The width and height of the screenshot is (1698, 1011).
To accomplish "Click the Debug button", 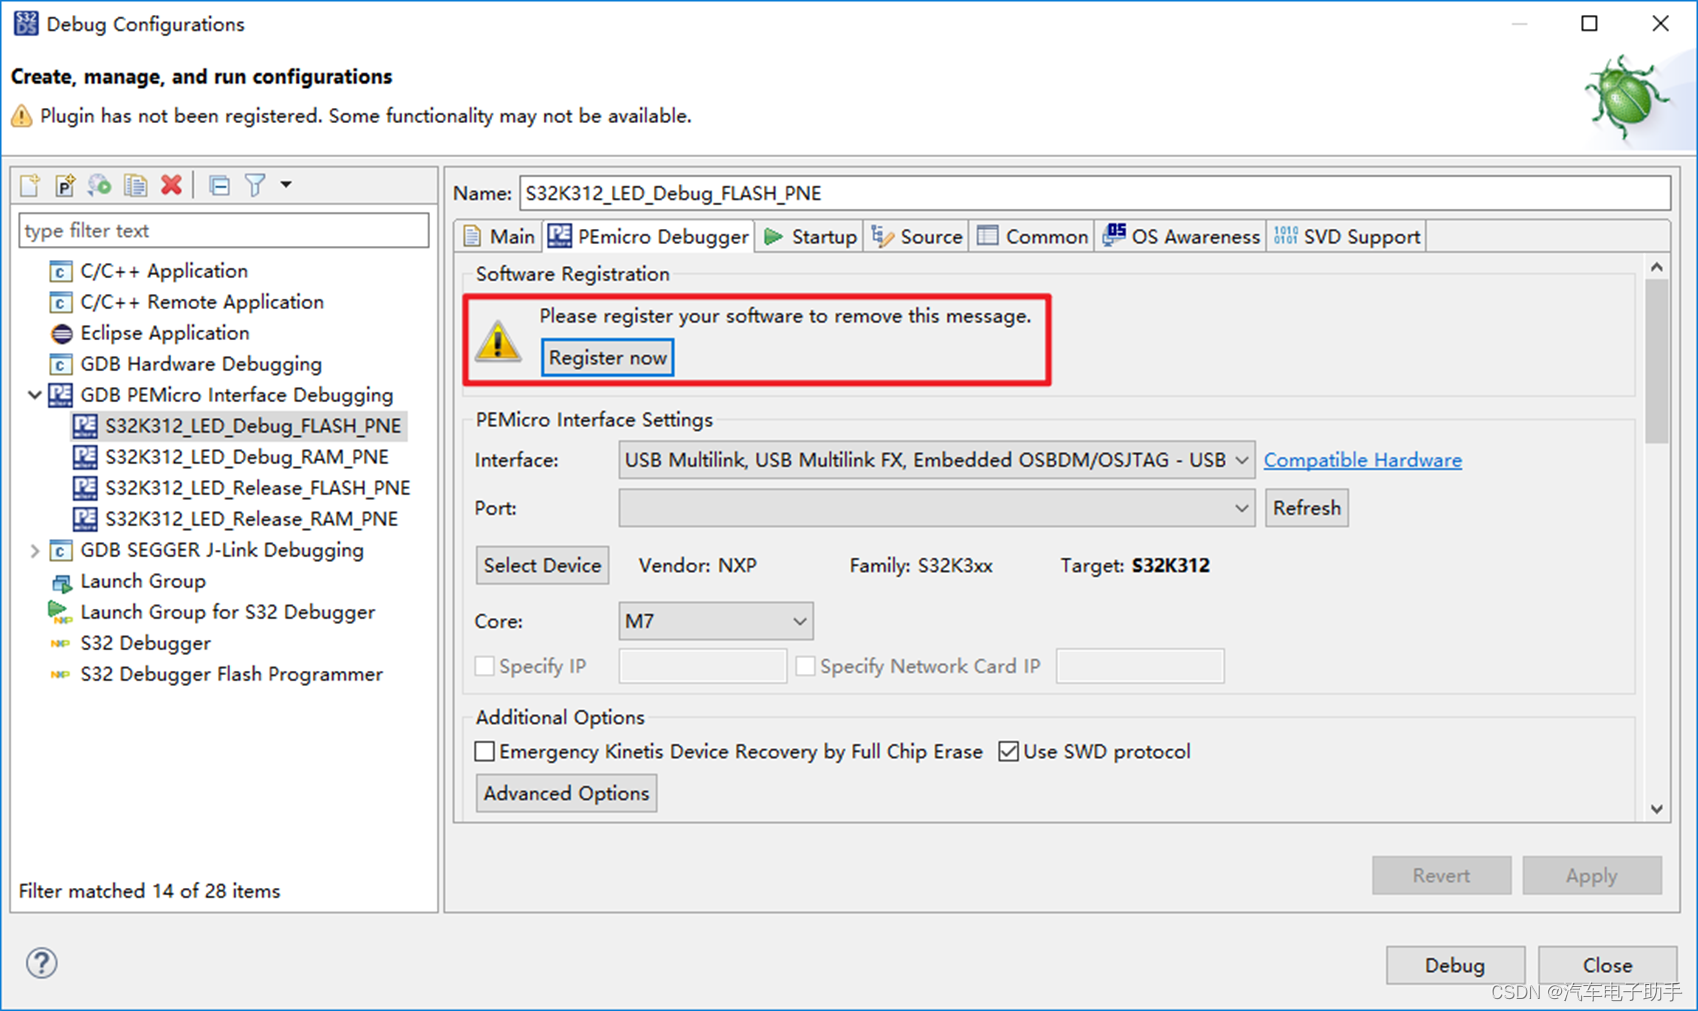I will (x=1455, y=965).
